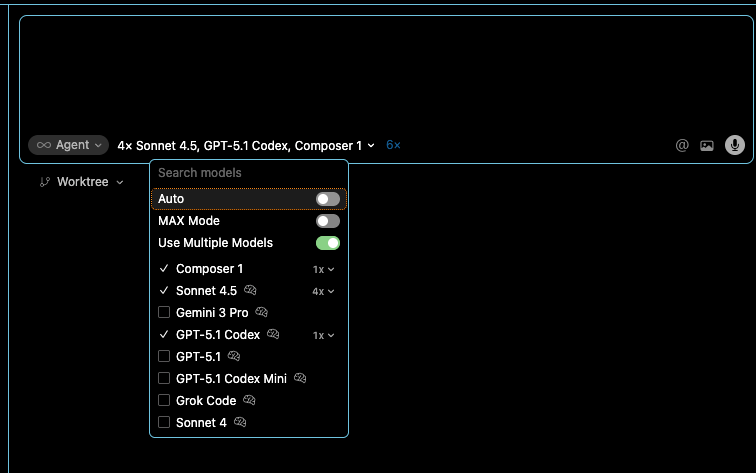Deselect the GPT-5.1 Codex model entry
This screenshot has width=756, height=473.
tap(217, 335)
